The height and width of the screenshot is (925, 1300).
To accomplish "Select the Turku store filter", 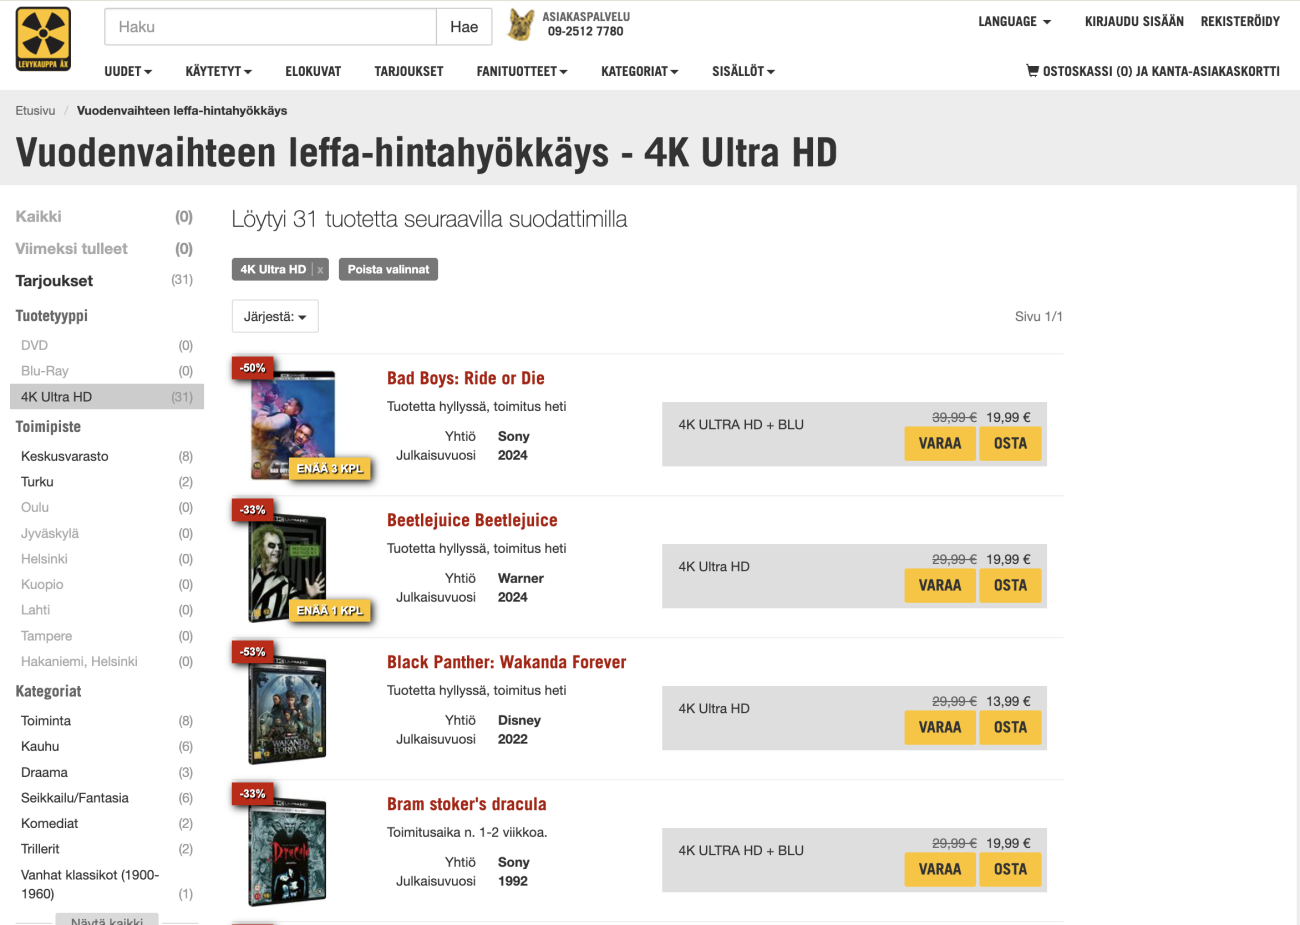I will [36, 481].
